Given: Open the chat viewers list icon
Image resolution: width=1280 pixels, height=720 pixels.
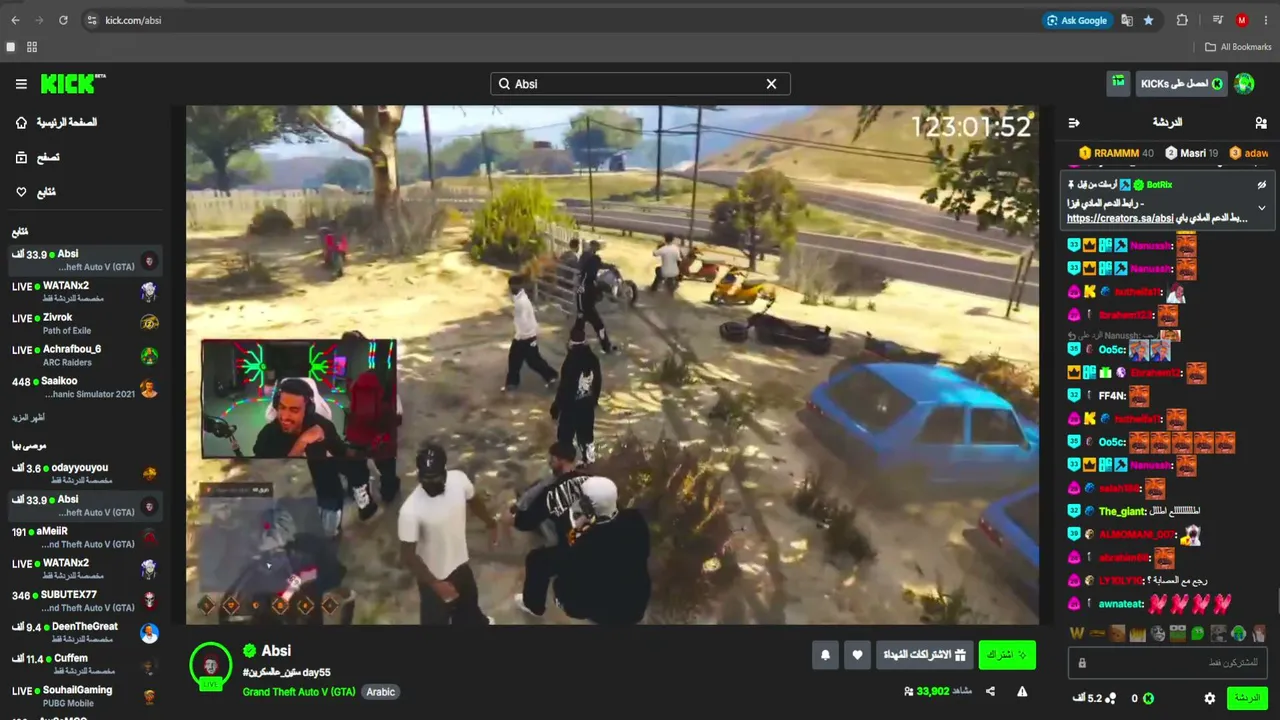Looking at the screenshot, I should click(x=1261, y=123).
